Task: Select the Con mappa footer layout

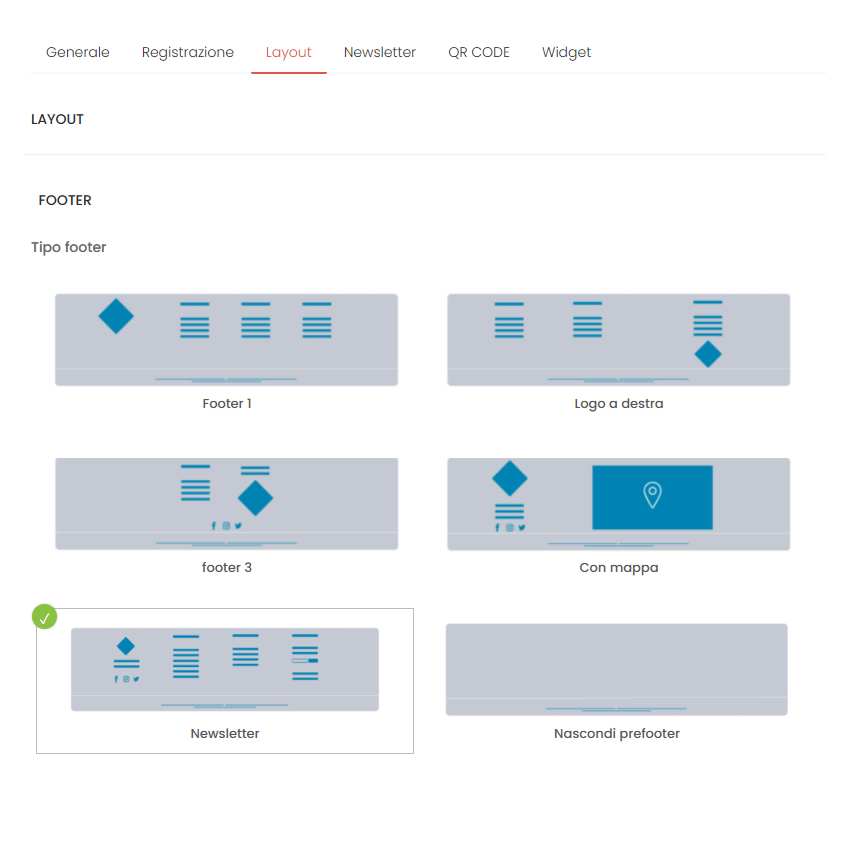Action: point(617,503)
